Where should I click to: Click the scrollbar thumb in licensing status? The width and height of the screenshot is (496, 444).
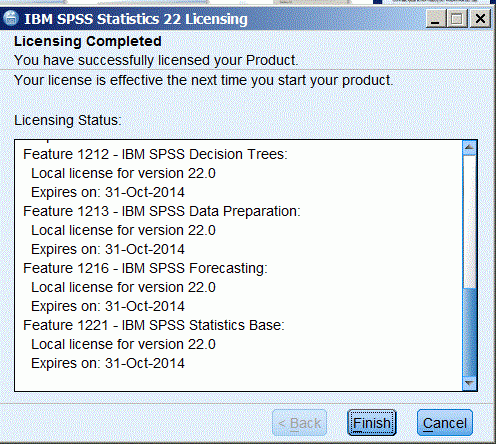(470, 332)
